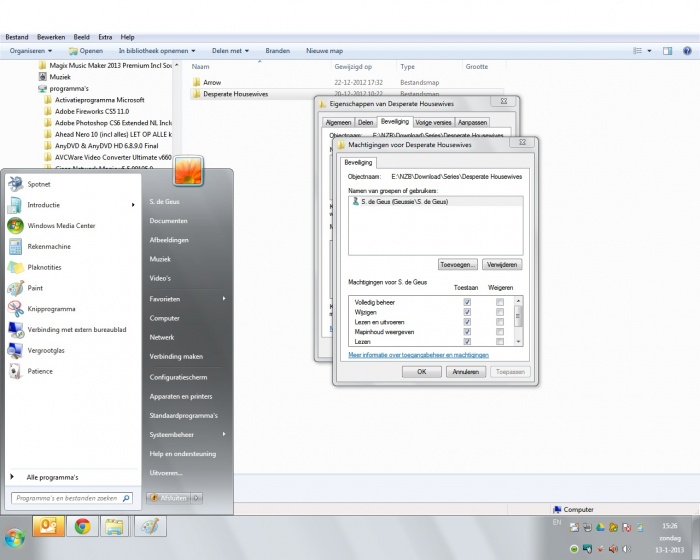This screenshot has width=700, height=560.
Task: Uncheck Toestaan for Wijzigen
Action: pos(467,312)
